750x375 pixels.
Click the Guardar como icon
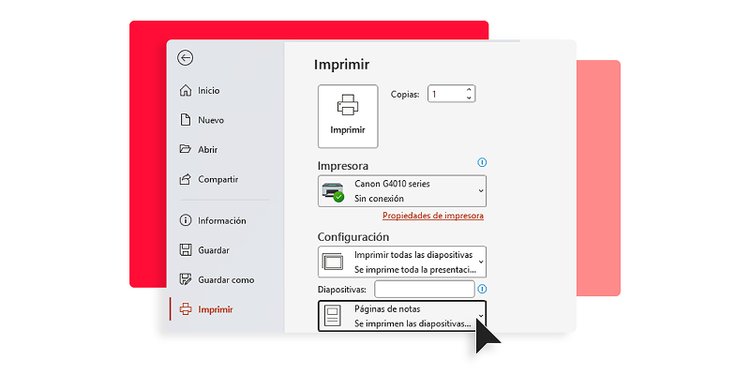pos(185,280)
